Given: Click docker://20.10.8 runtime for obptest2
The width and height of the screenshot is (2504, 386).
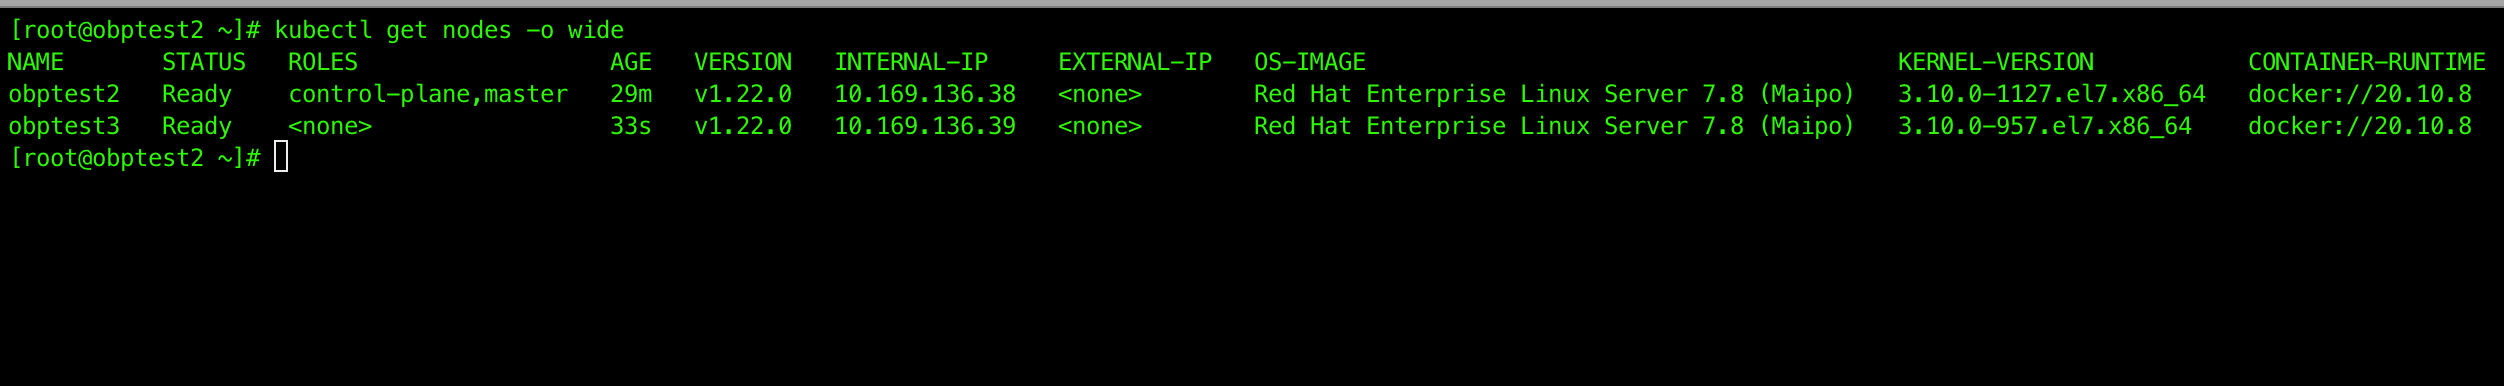Looking at the screenshot, I should point(2360,95).
